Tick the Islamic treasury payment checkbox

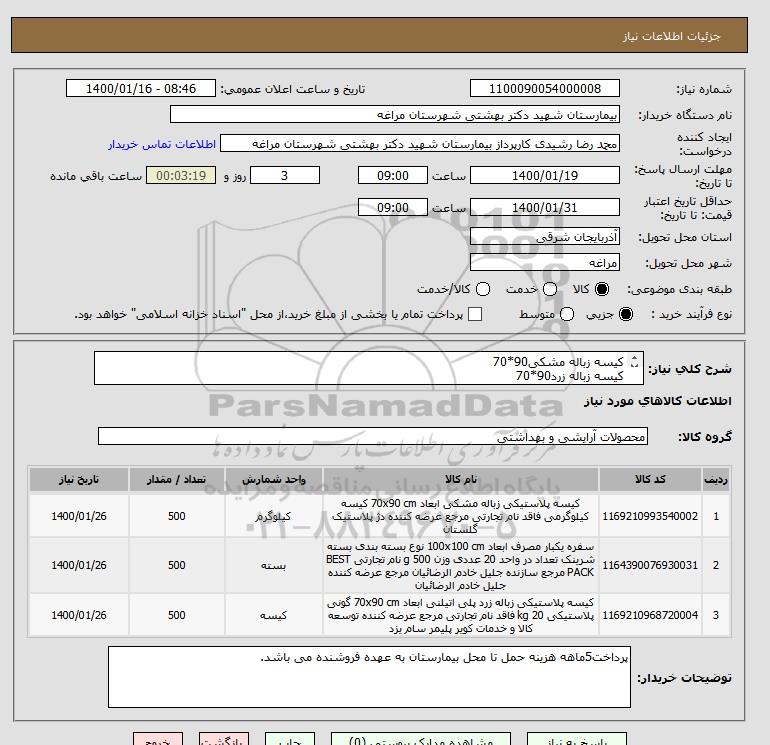475,314
